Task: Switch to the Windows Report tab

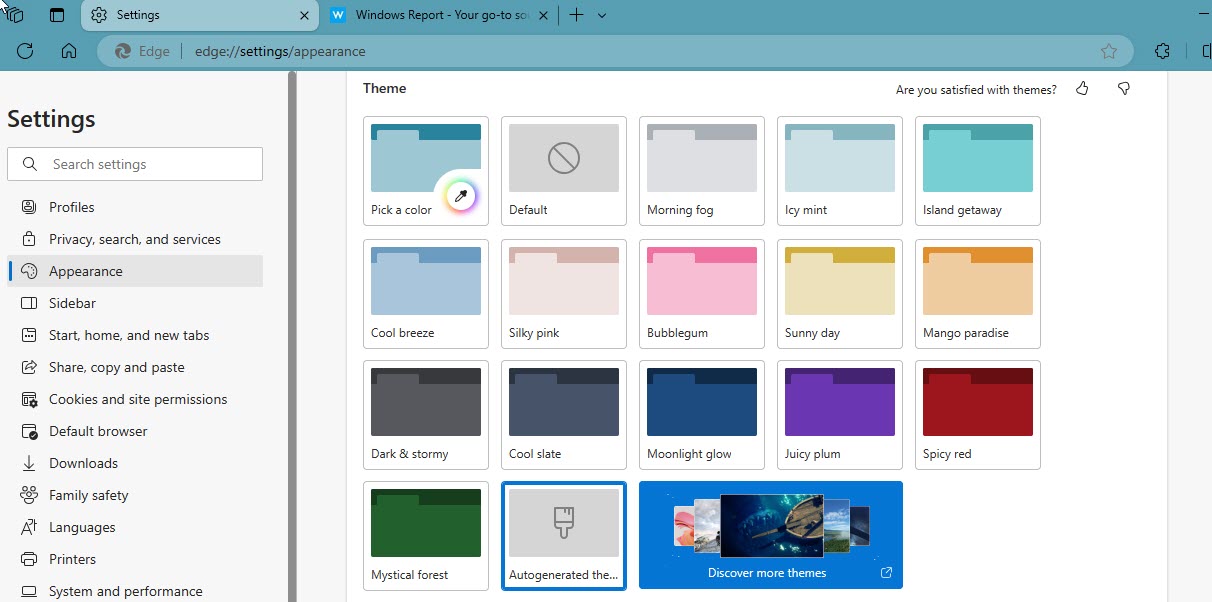Action: [439, 15]
